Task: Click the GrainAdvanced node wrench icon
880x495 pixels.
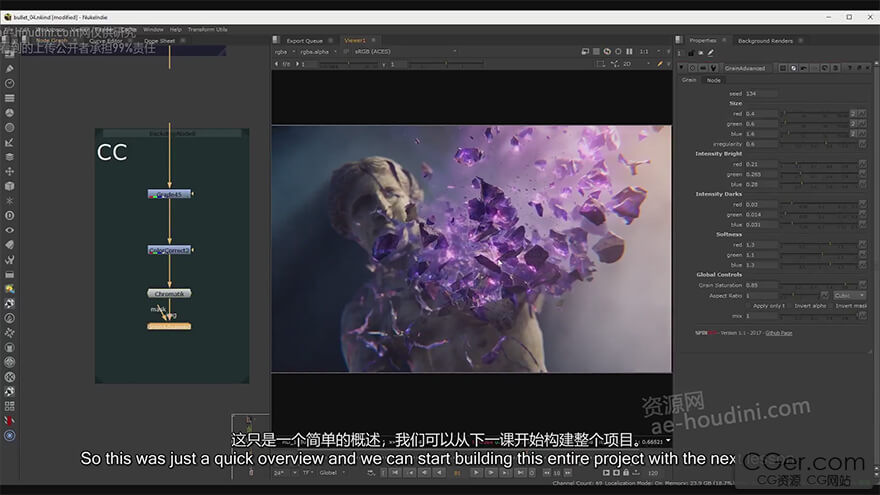Action: coord(714,68)
